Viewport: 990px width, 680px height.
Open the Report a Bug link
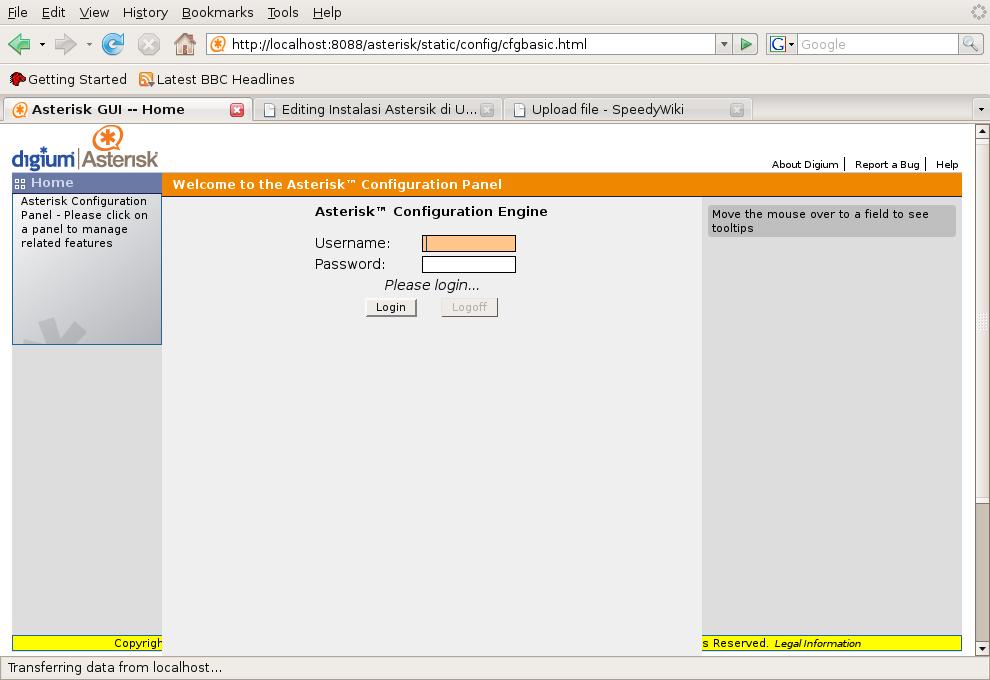(x=886, y=164)
